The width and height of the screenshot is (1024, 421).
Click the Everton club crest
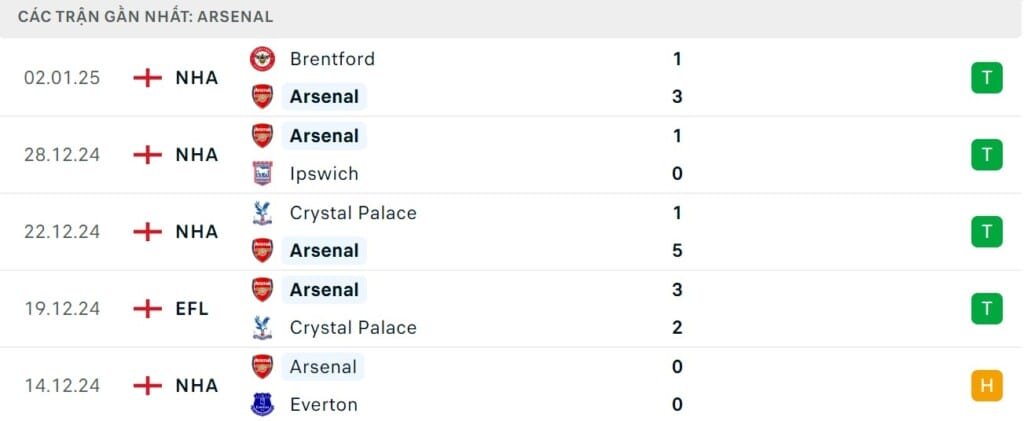[262, 404]
